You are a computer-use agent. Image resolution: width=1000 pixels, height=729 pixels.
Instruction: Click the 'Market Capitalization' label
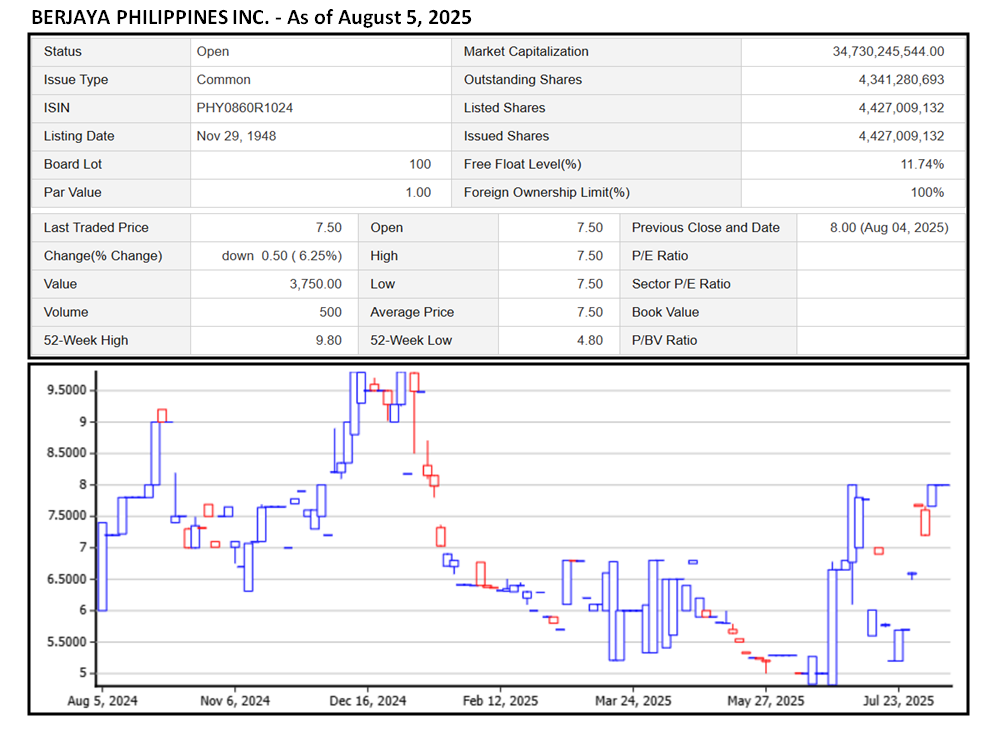[x=526, y=52]
